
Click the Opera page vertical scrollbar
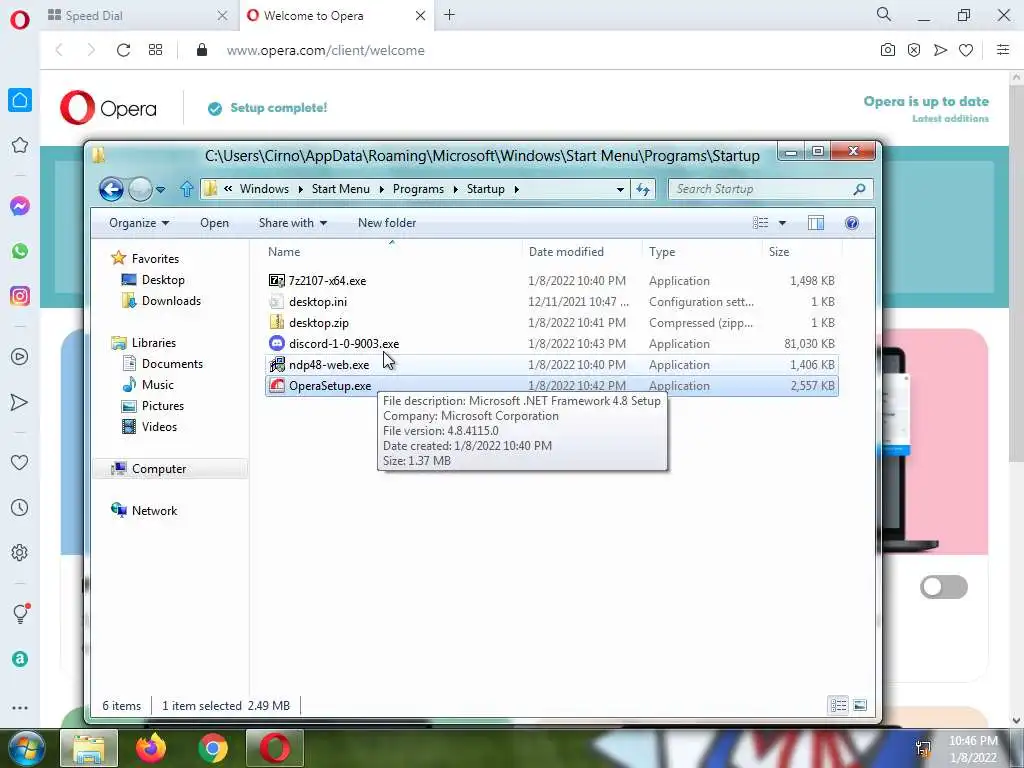1017,274
